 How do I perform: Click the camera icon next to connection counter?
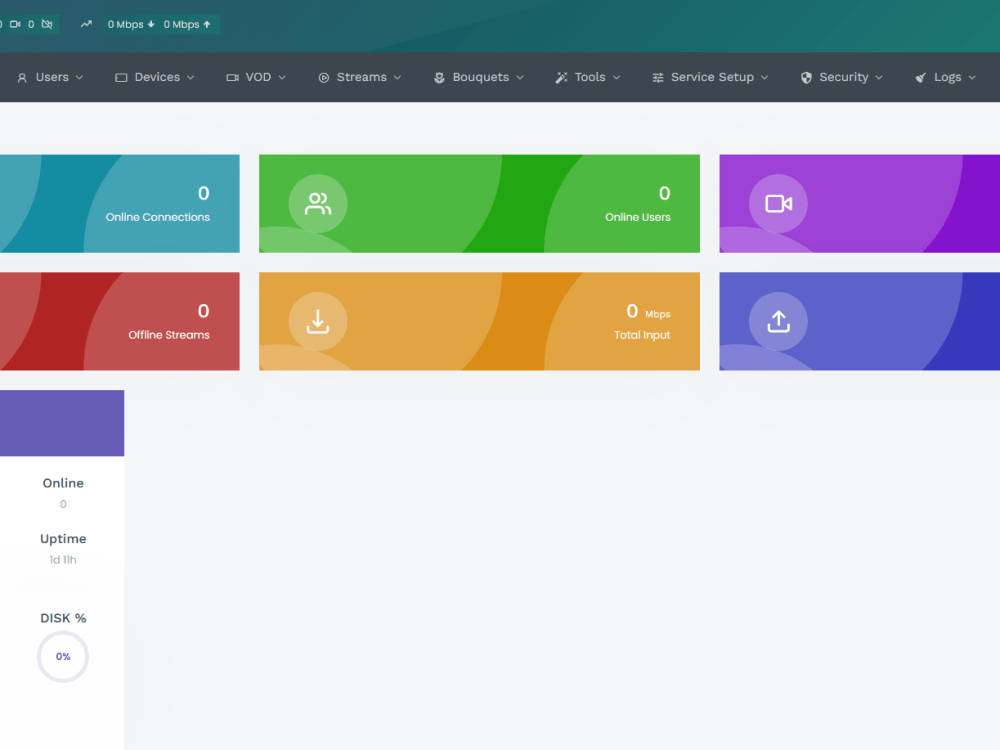tap(15, 23)
